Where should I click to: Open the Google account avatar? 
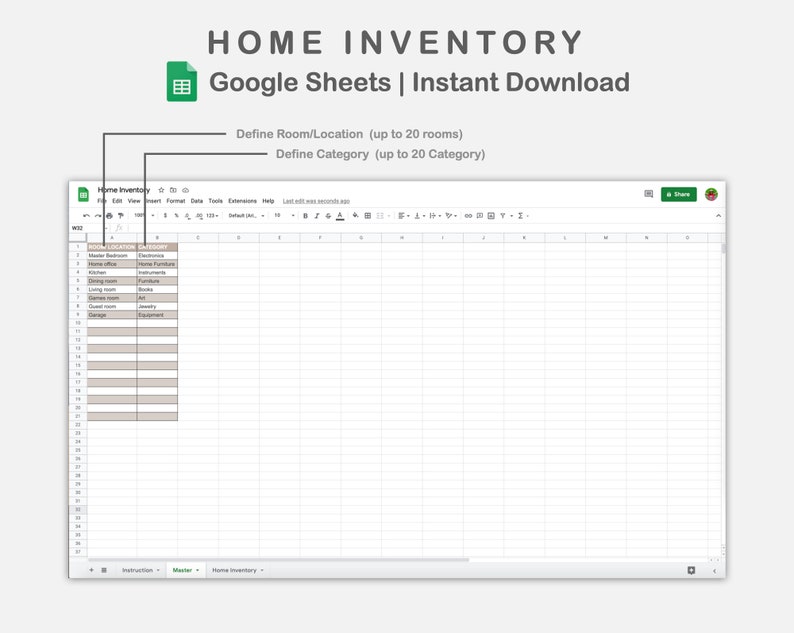[711, 194]
